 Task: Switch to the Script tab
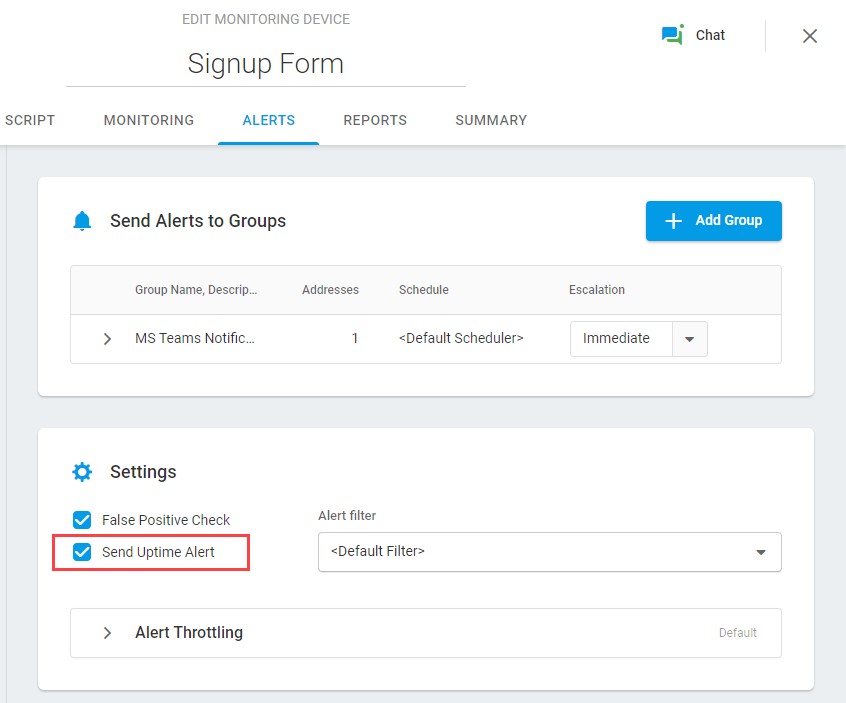coord(30,120)
